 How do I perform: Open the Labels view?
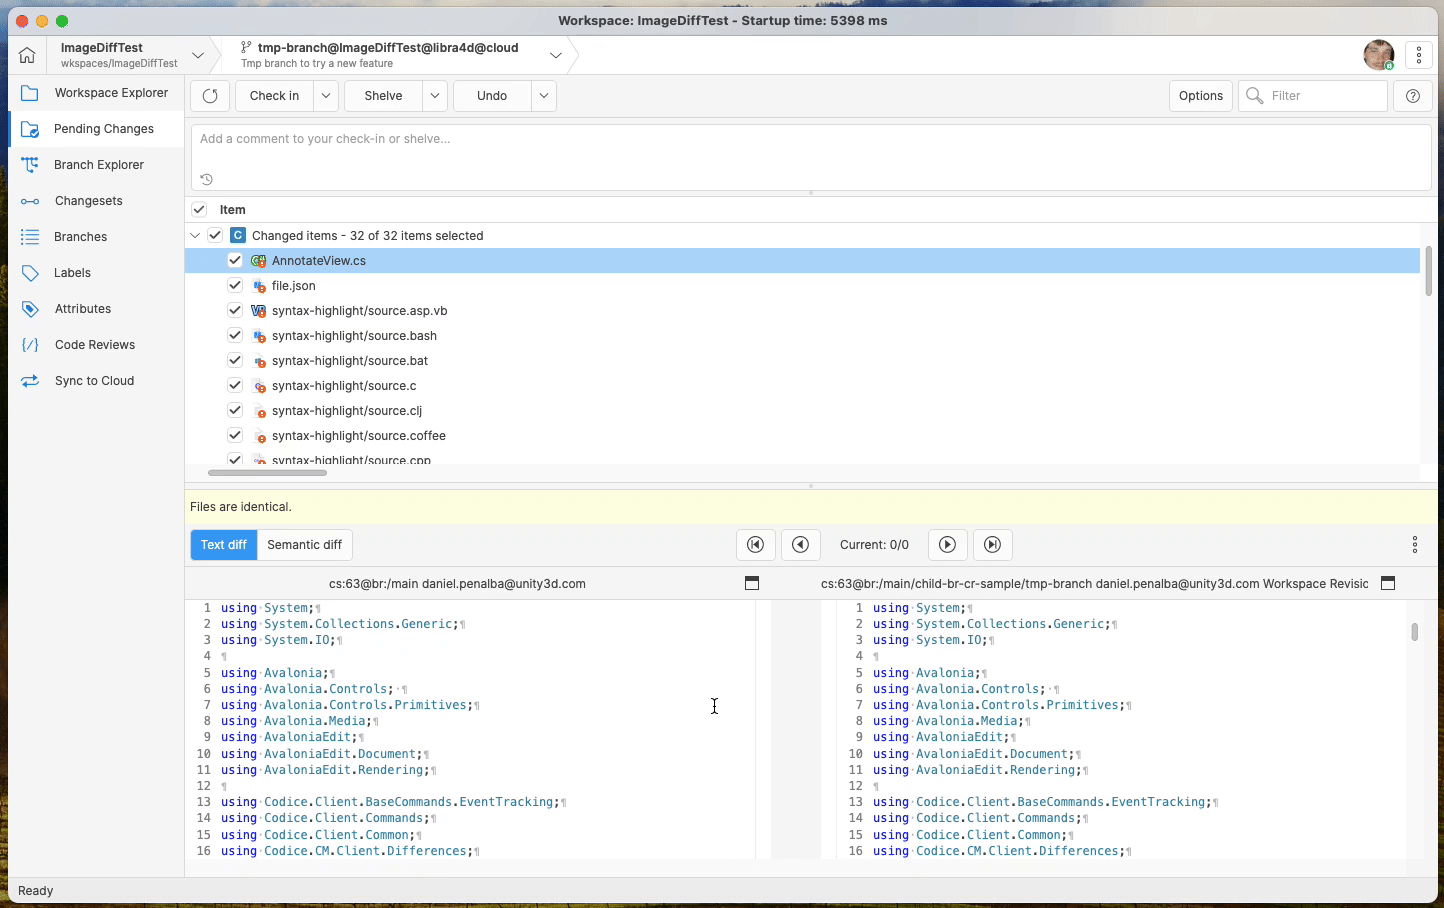pos(71,272)
